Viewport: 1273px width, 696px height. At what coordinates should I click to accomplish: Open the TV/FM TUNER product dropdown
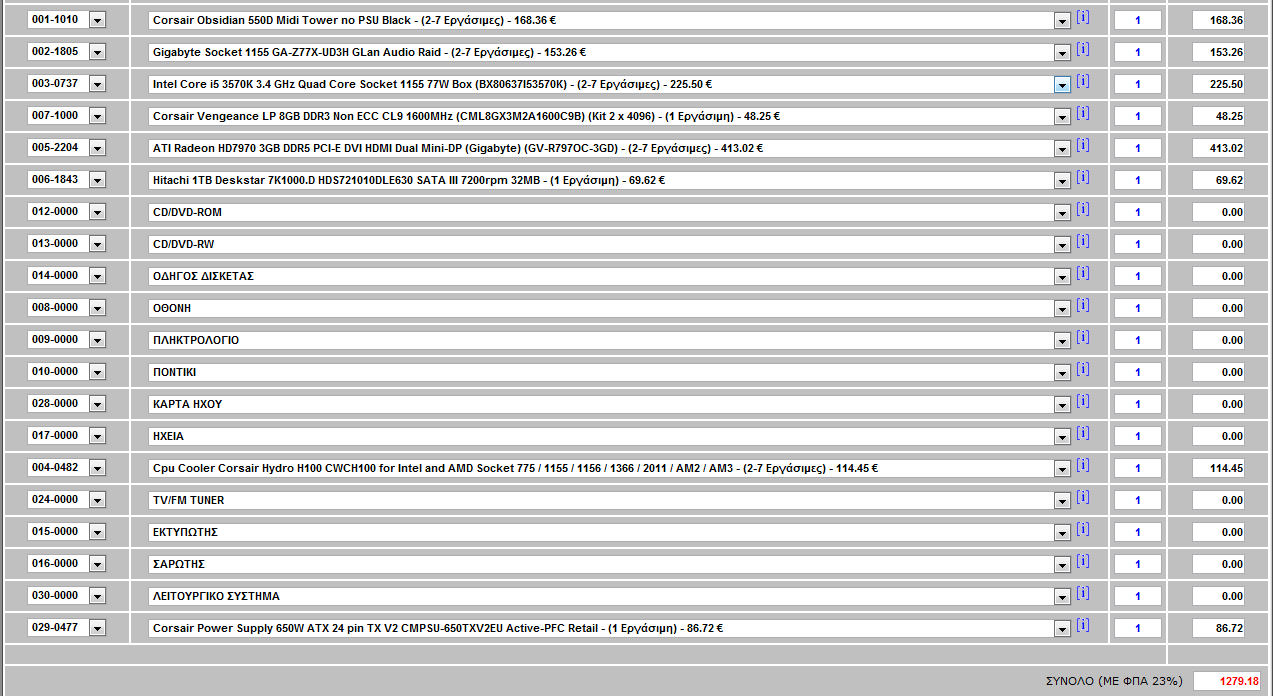(1062, 501)
